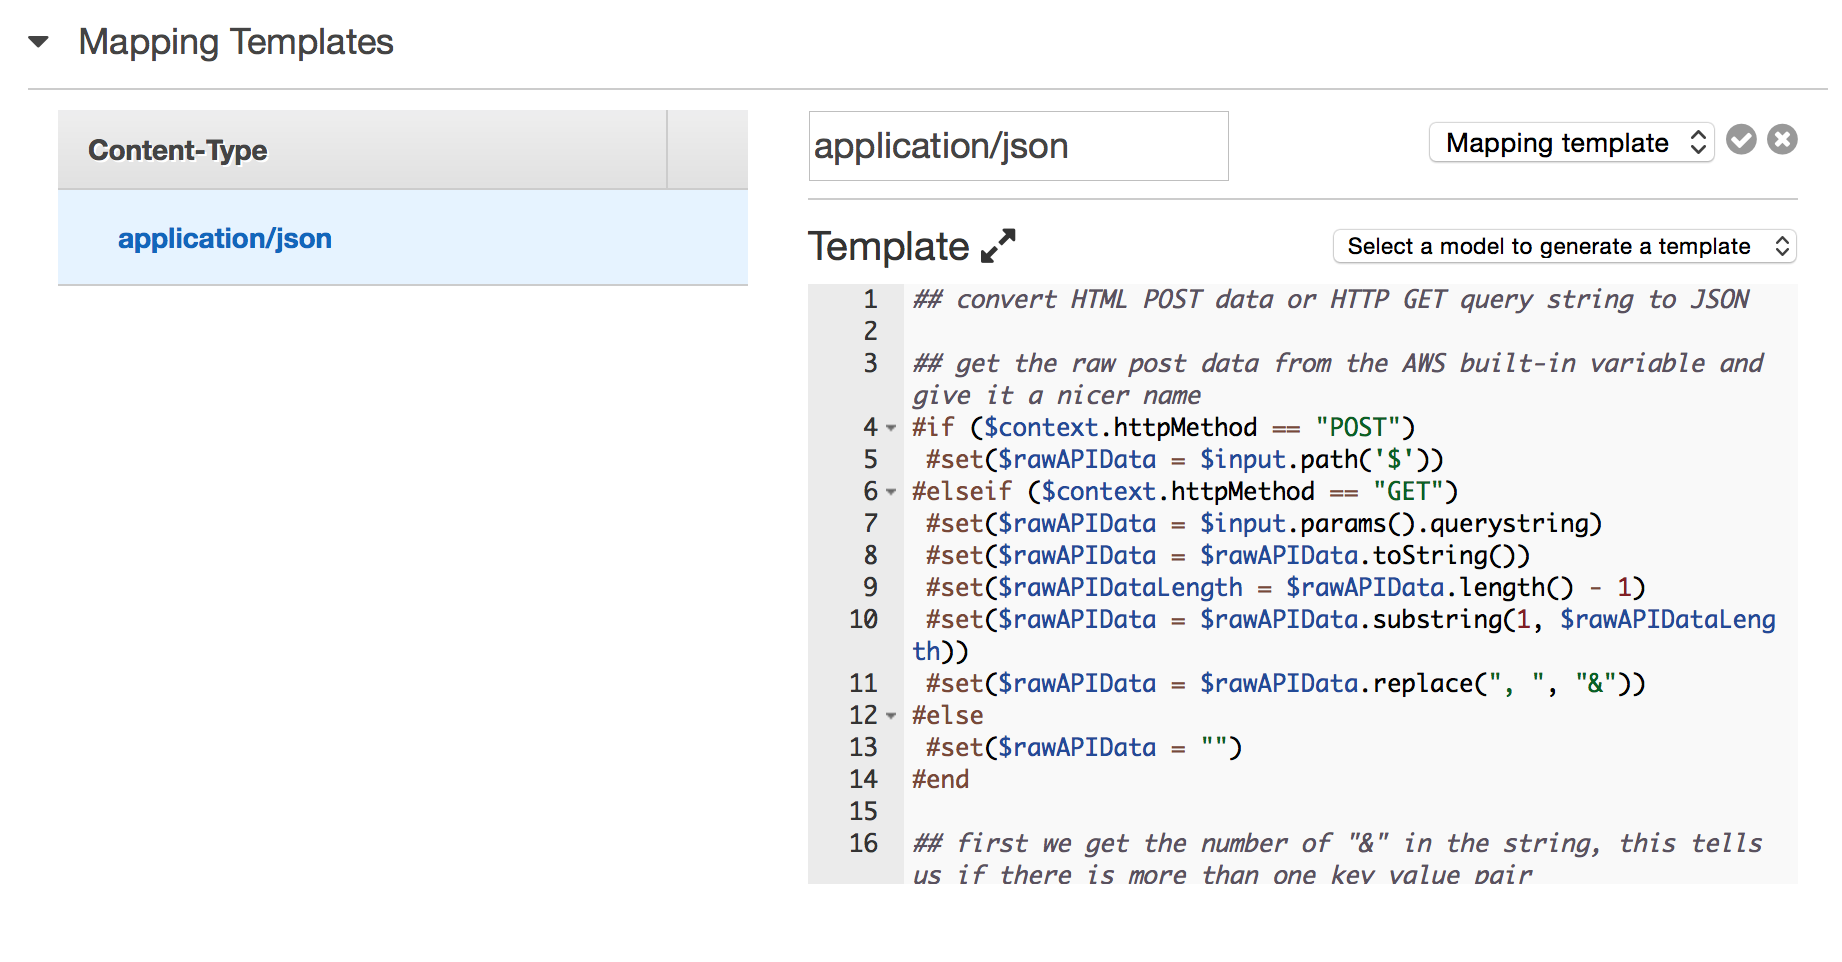Open the Mapping template type dropdown
Image resolution: width=1842 pixels, height=962 pixels.
[x=1570, y=142]
